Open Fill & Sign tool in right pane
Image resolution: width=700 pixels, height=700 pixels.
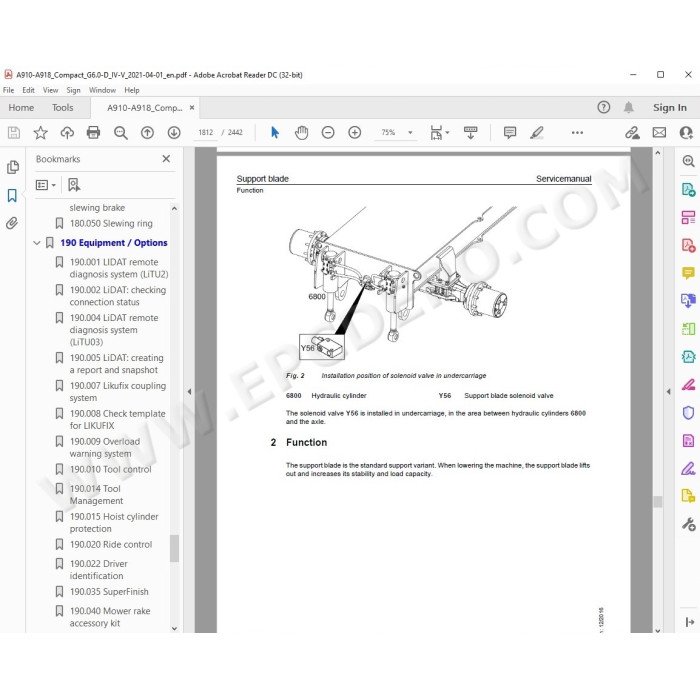tap(688, 468)
